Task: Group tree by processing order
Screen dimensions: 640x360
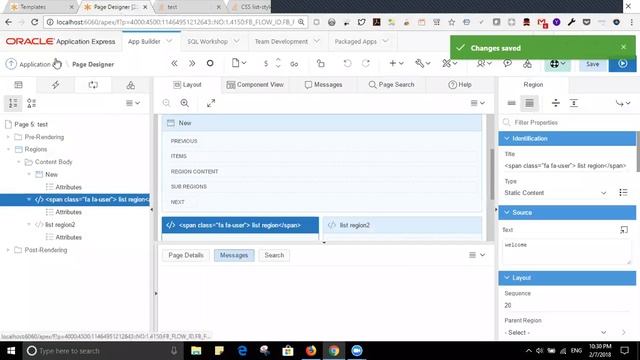Action: tap(13, 103)
